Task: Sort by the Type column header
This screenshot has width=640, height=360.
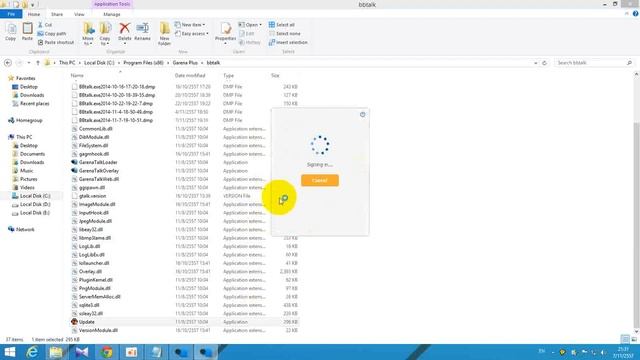Action: [229, 76]
